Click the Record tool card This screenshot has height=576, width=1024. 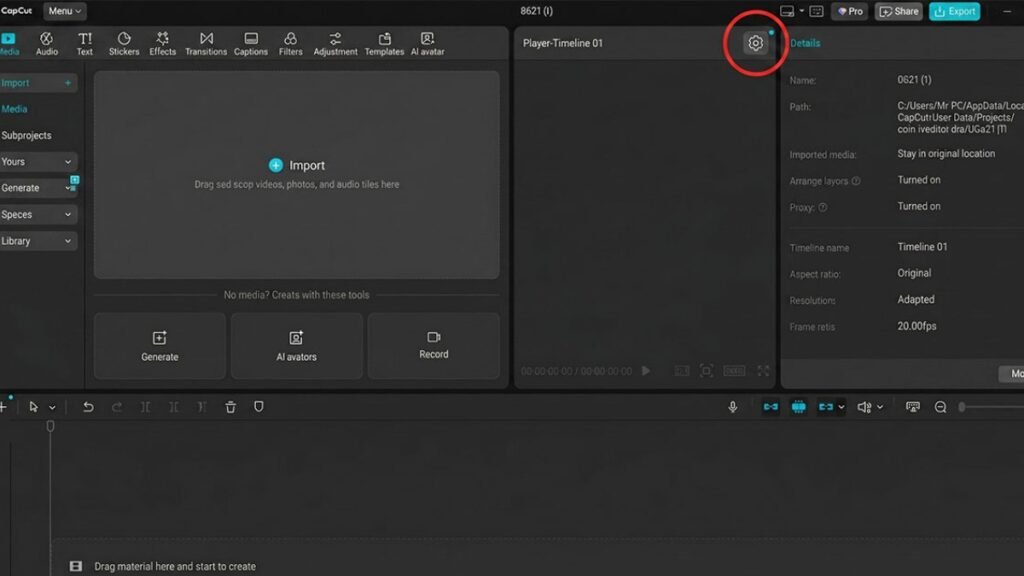click(434, 346)
